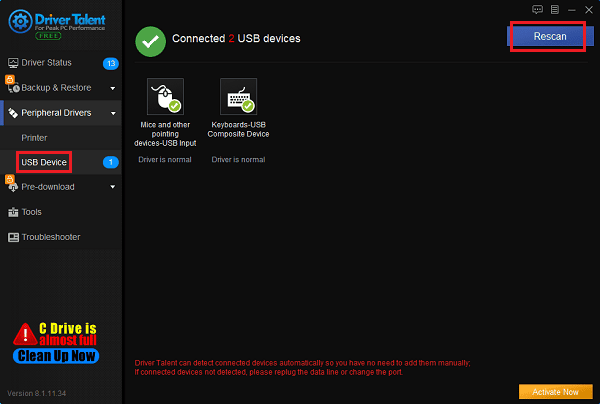Click the 'Connected 2 USB devices' heading

coord(236,39)
